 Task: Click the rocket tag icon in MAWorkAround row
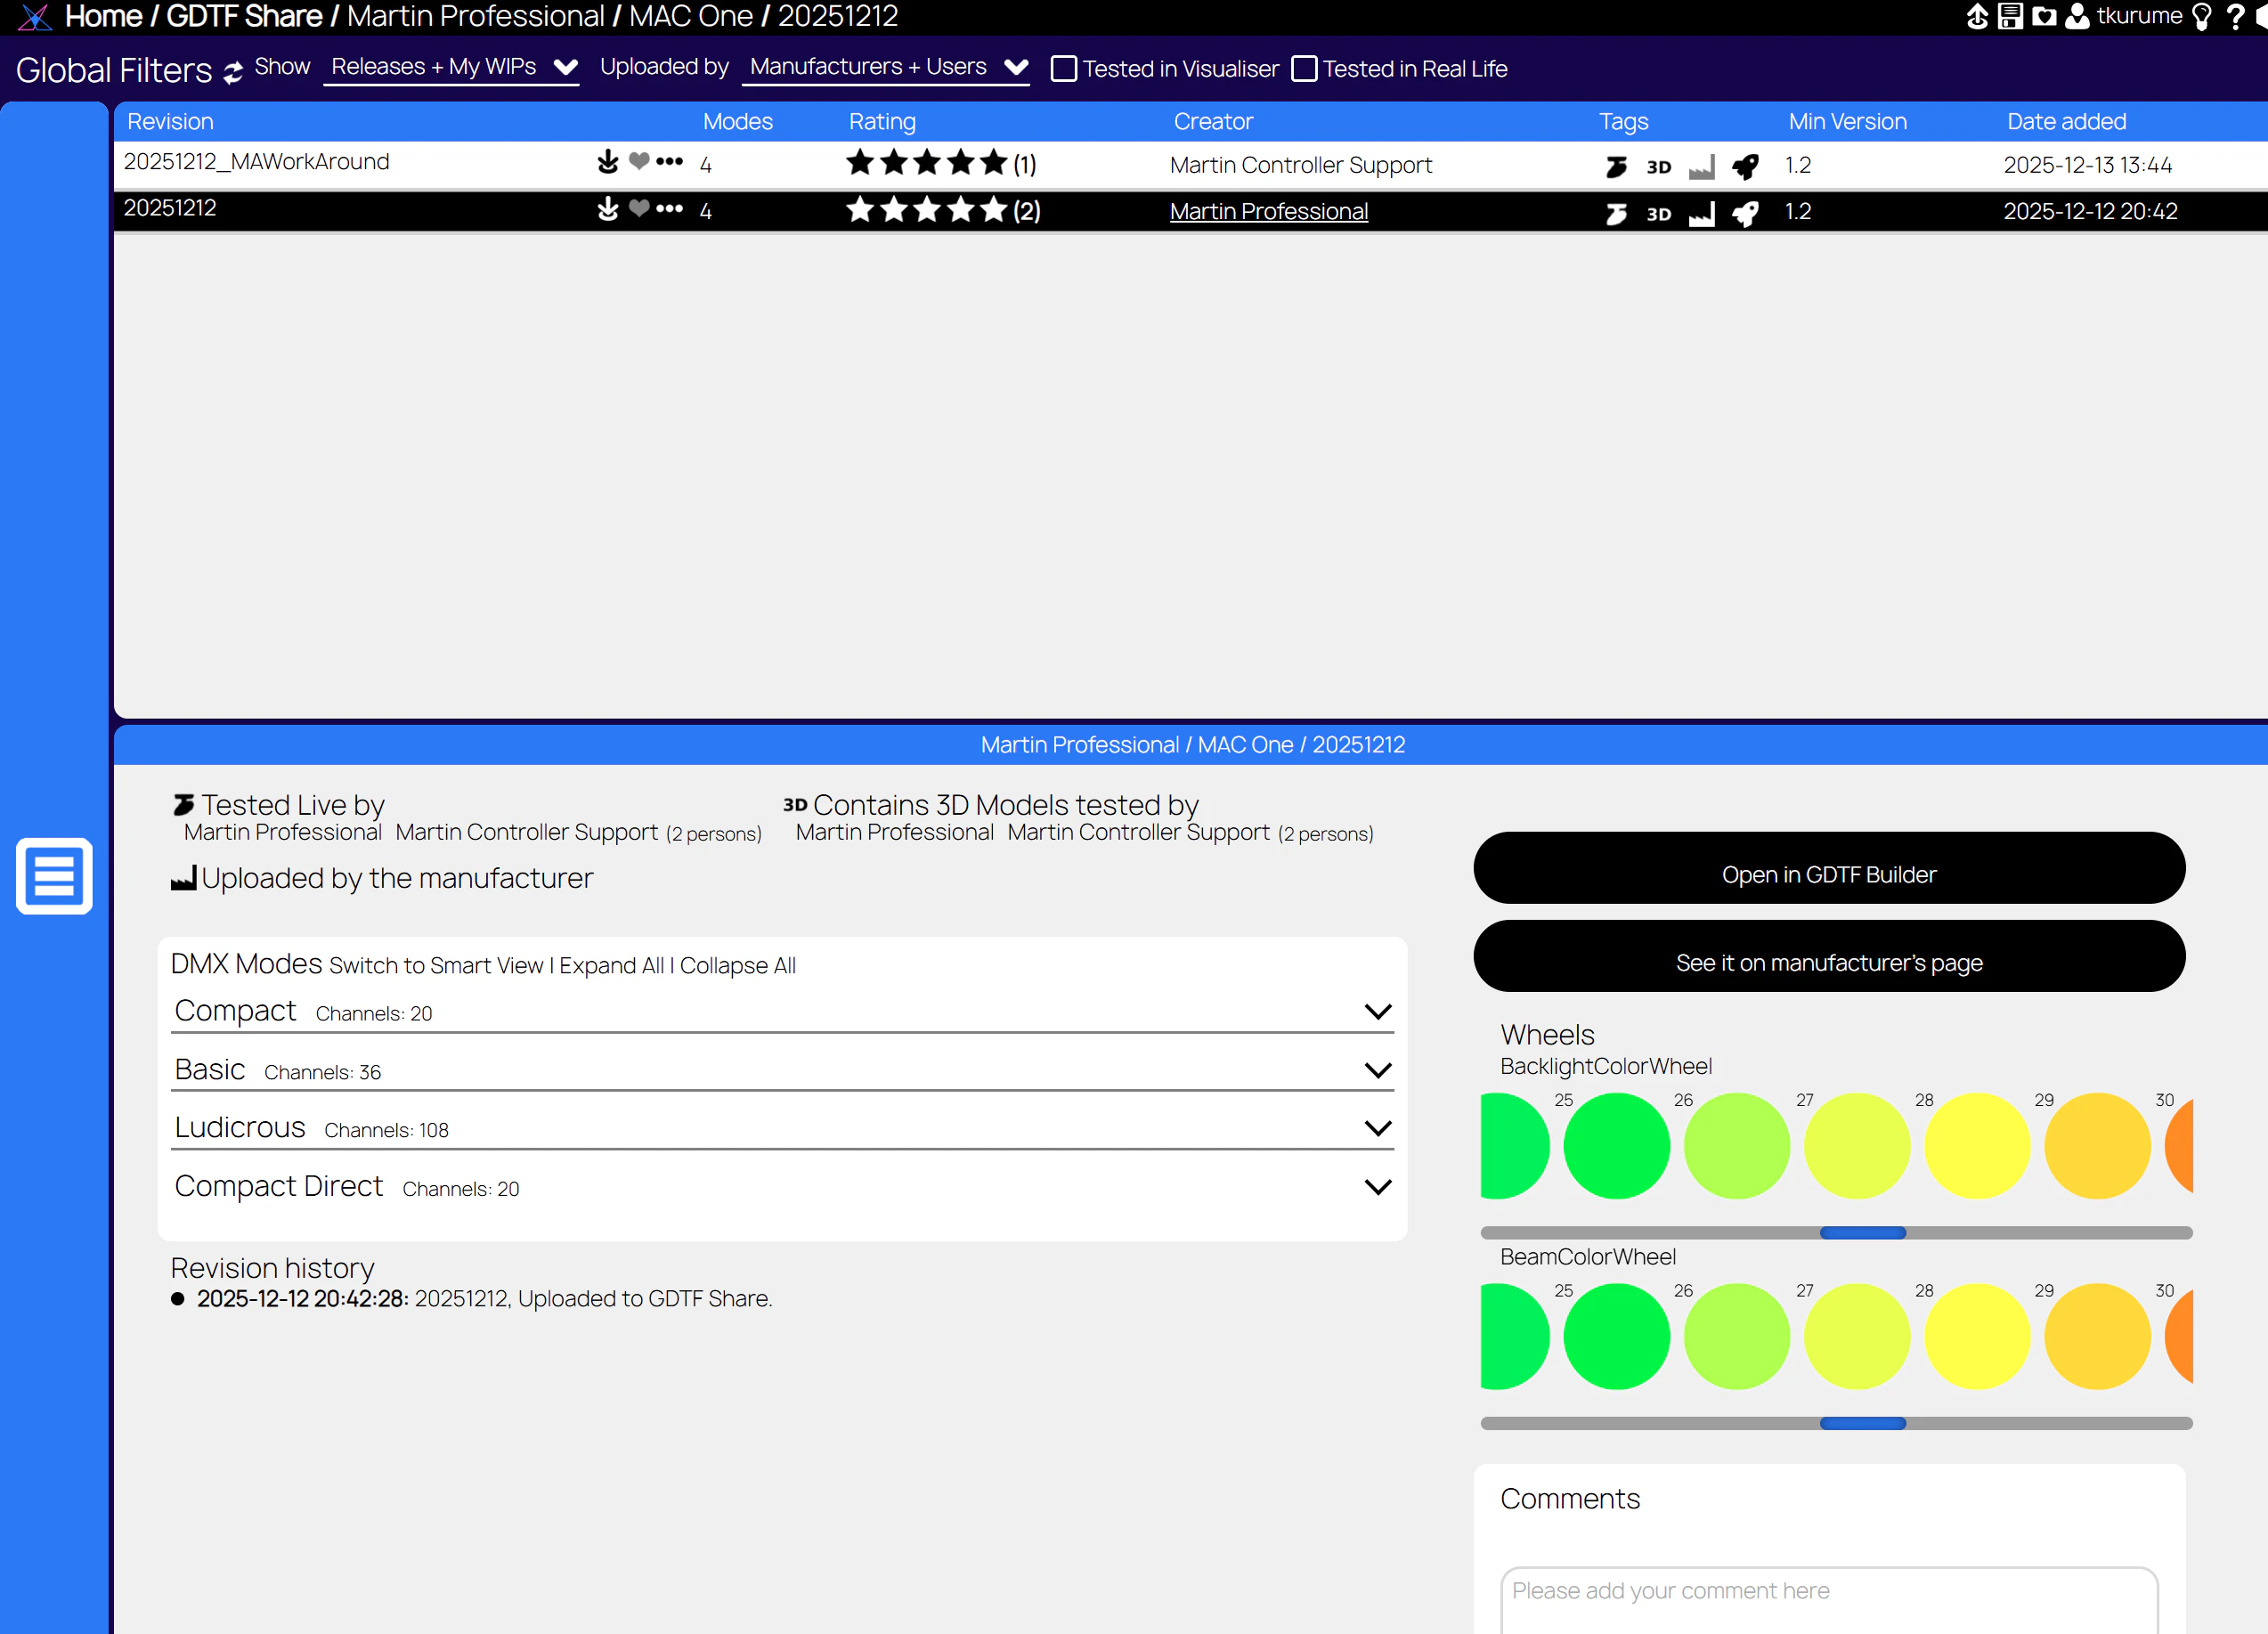point(1745,166)
